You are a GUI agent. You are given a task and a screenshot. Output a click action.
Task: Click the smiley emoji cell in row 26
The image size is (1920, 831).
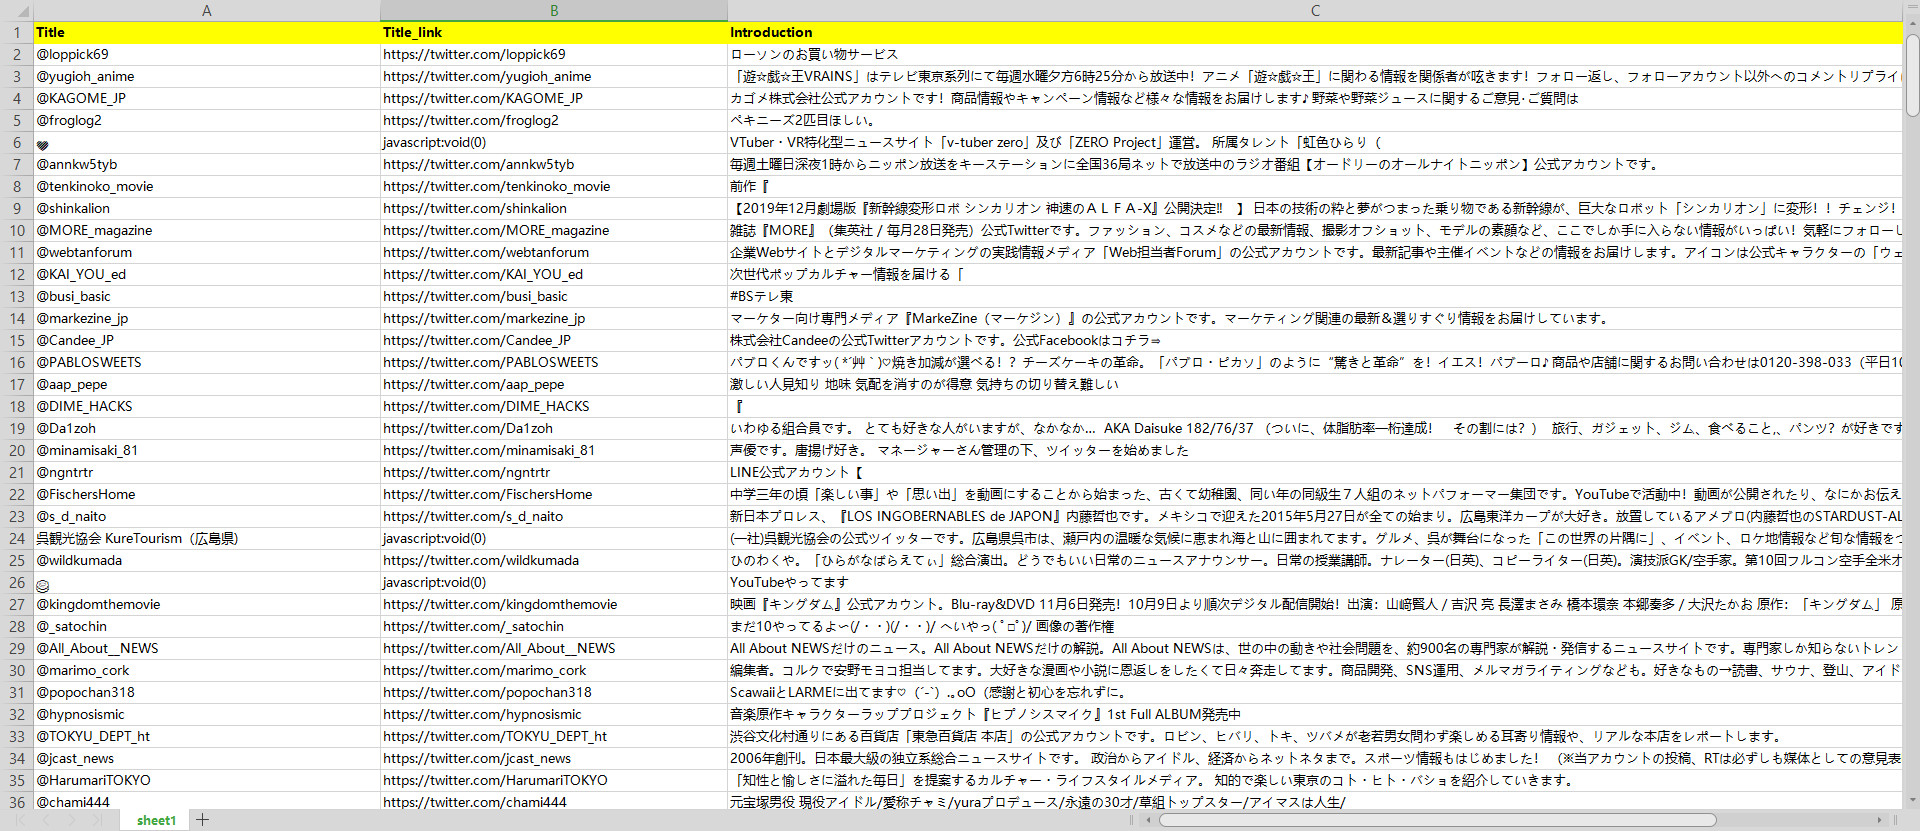tap(207, 582)
